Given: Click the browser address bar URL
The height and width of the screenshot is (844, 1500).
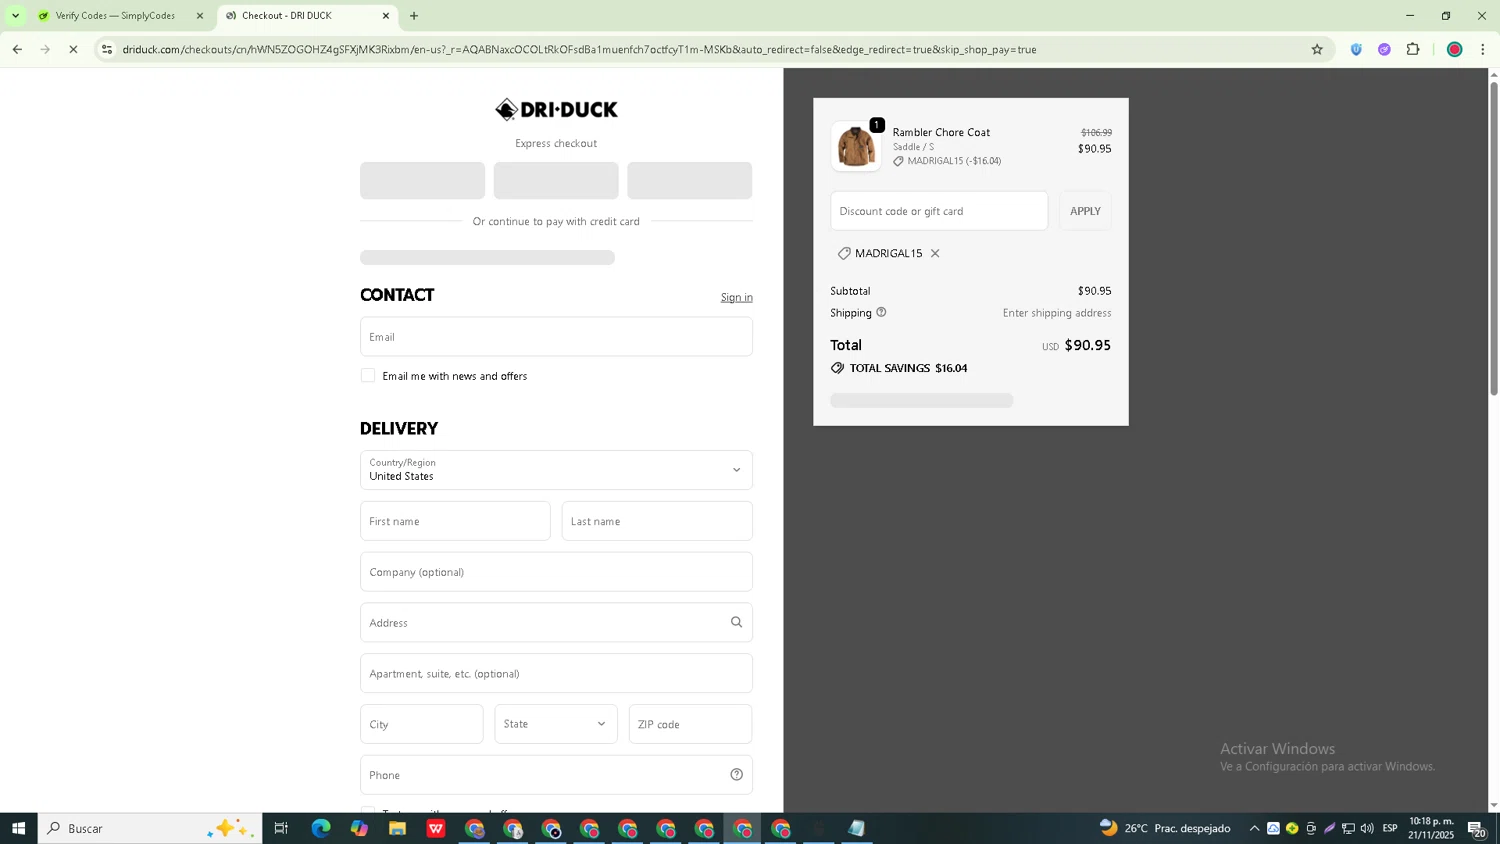Looking at the screenshot, I should (x=579, y=49).
